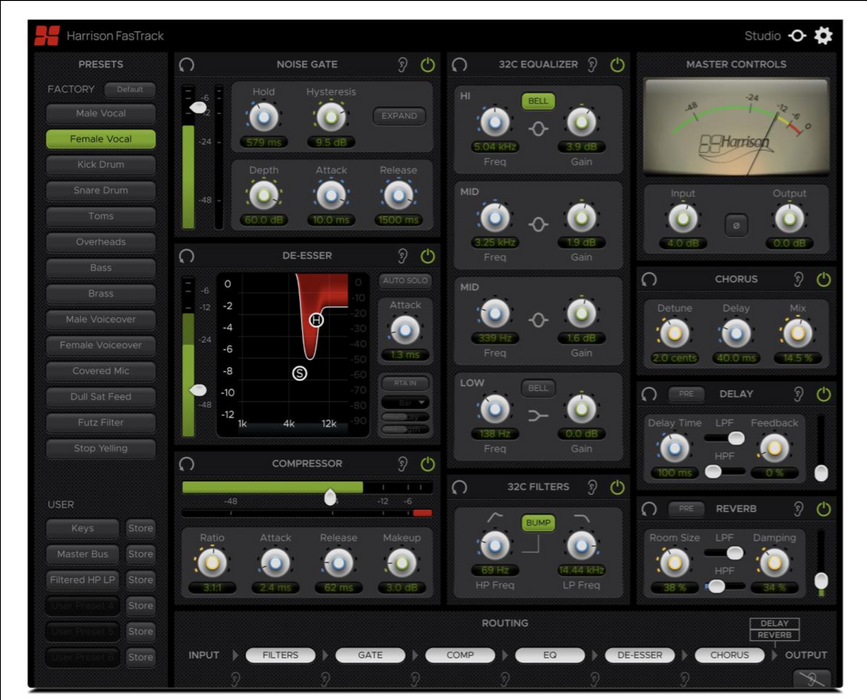Click the Default factory button

130,90
